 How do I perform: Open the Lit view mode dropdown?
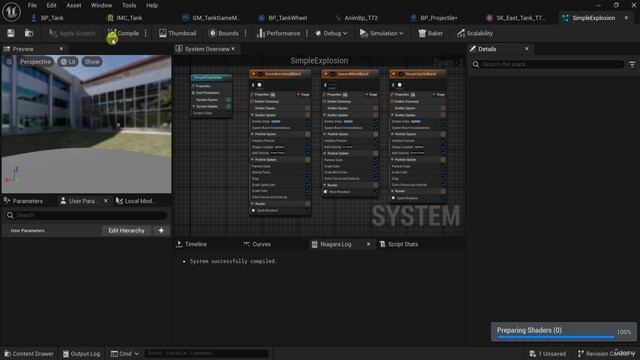tap(68, 62)
